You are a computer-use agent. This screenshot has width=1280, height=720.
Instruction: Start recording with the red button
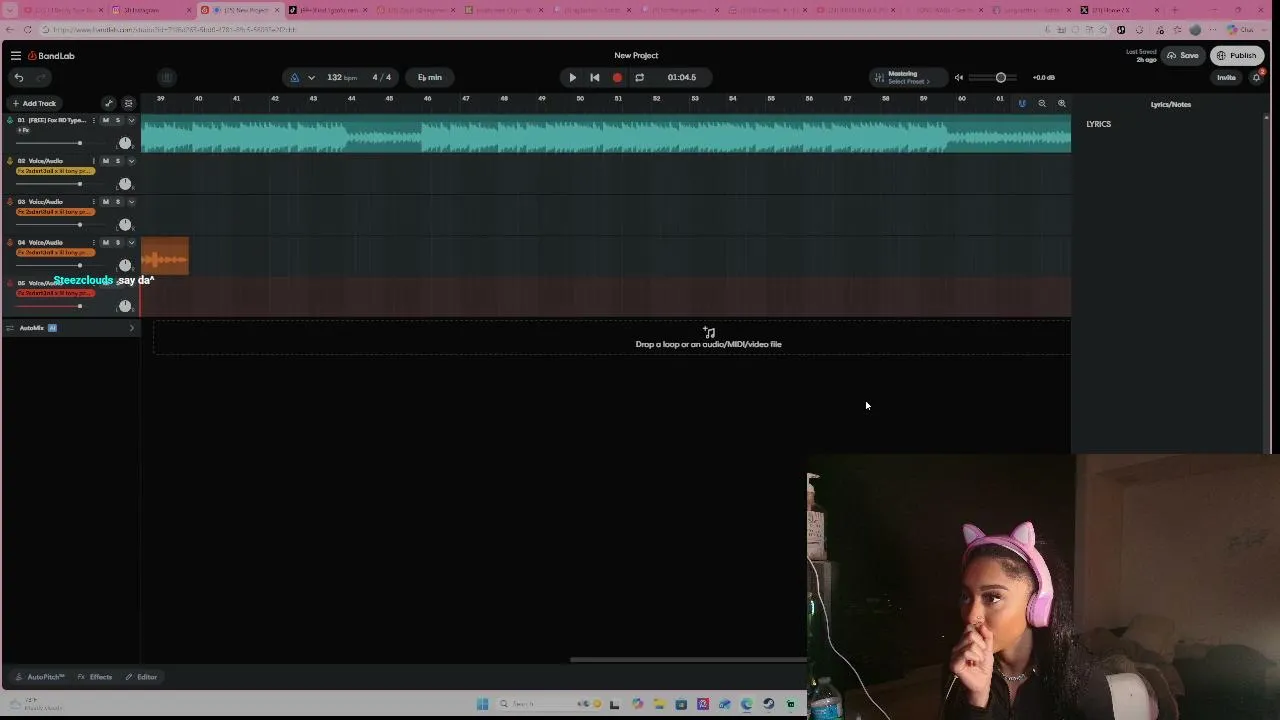[x=617, y=77]
